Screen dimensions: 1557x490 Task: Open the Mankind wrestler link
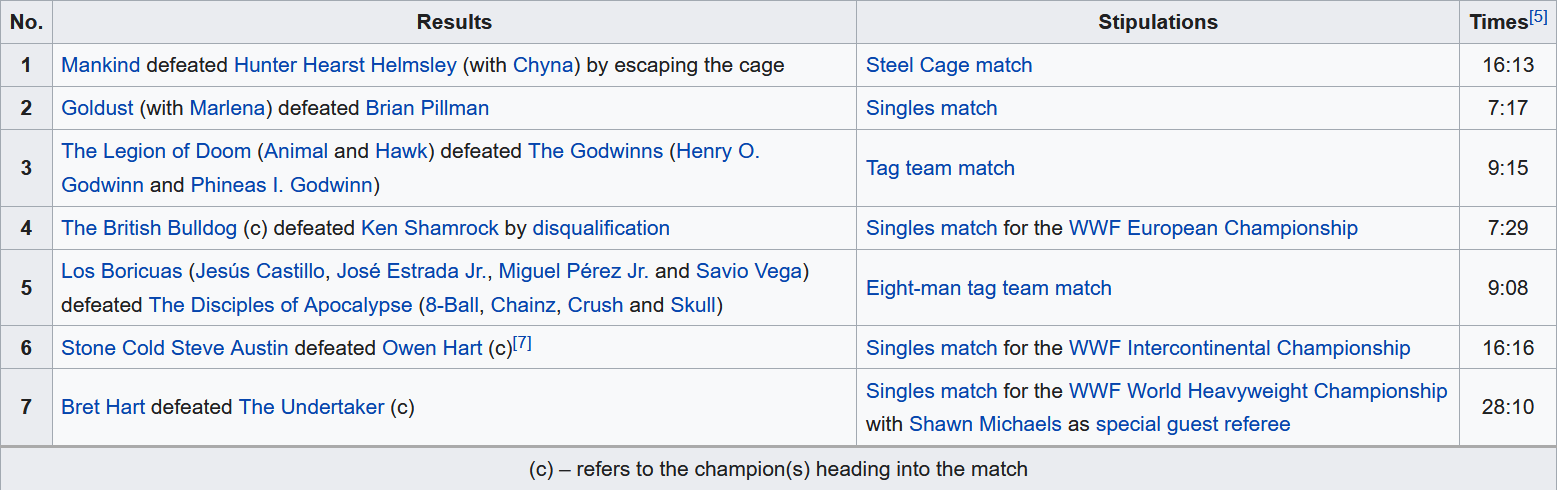[x=101, y=65]
